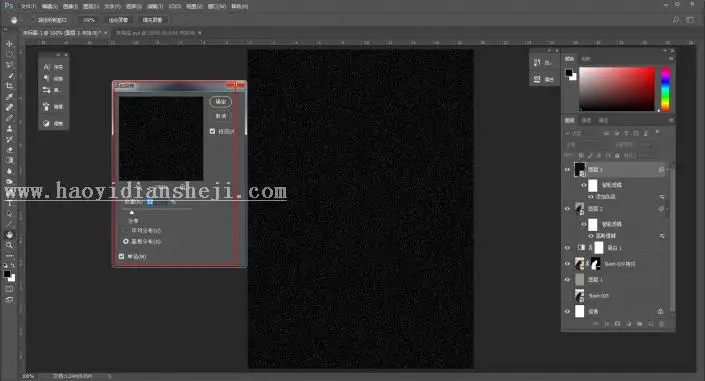The image size is (705, 381).
Task: Switch to the Paths tab in layers panel
Action: [603, 120]
